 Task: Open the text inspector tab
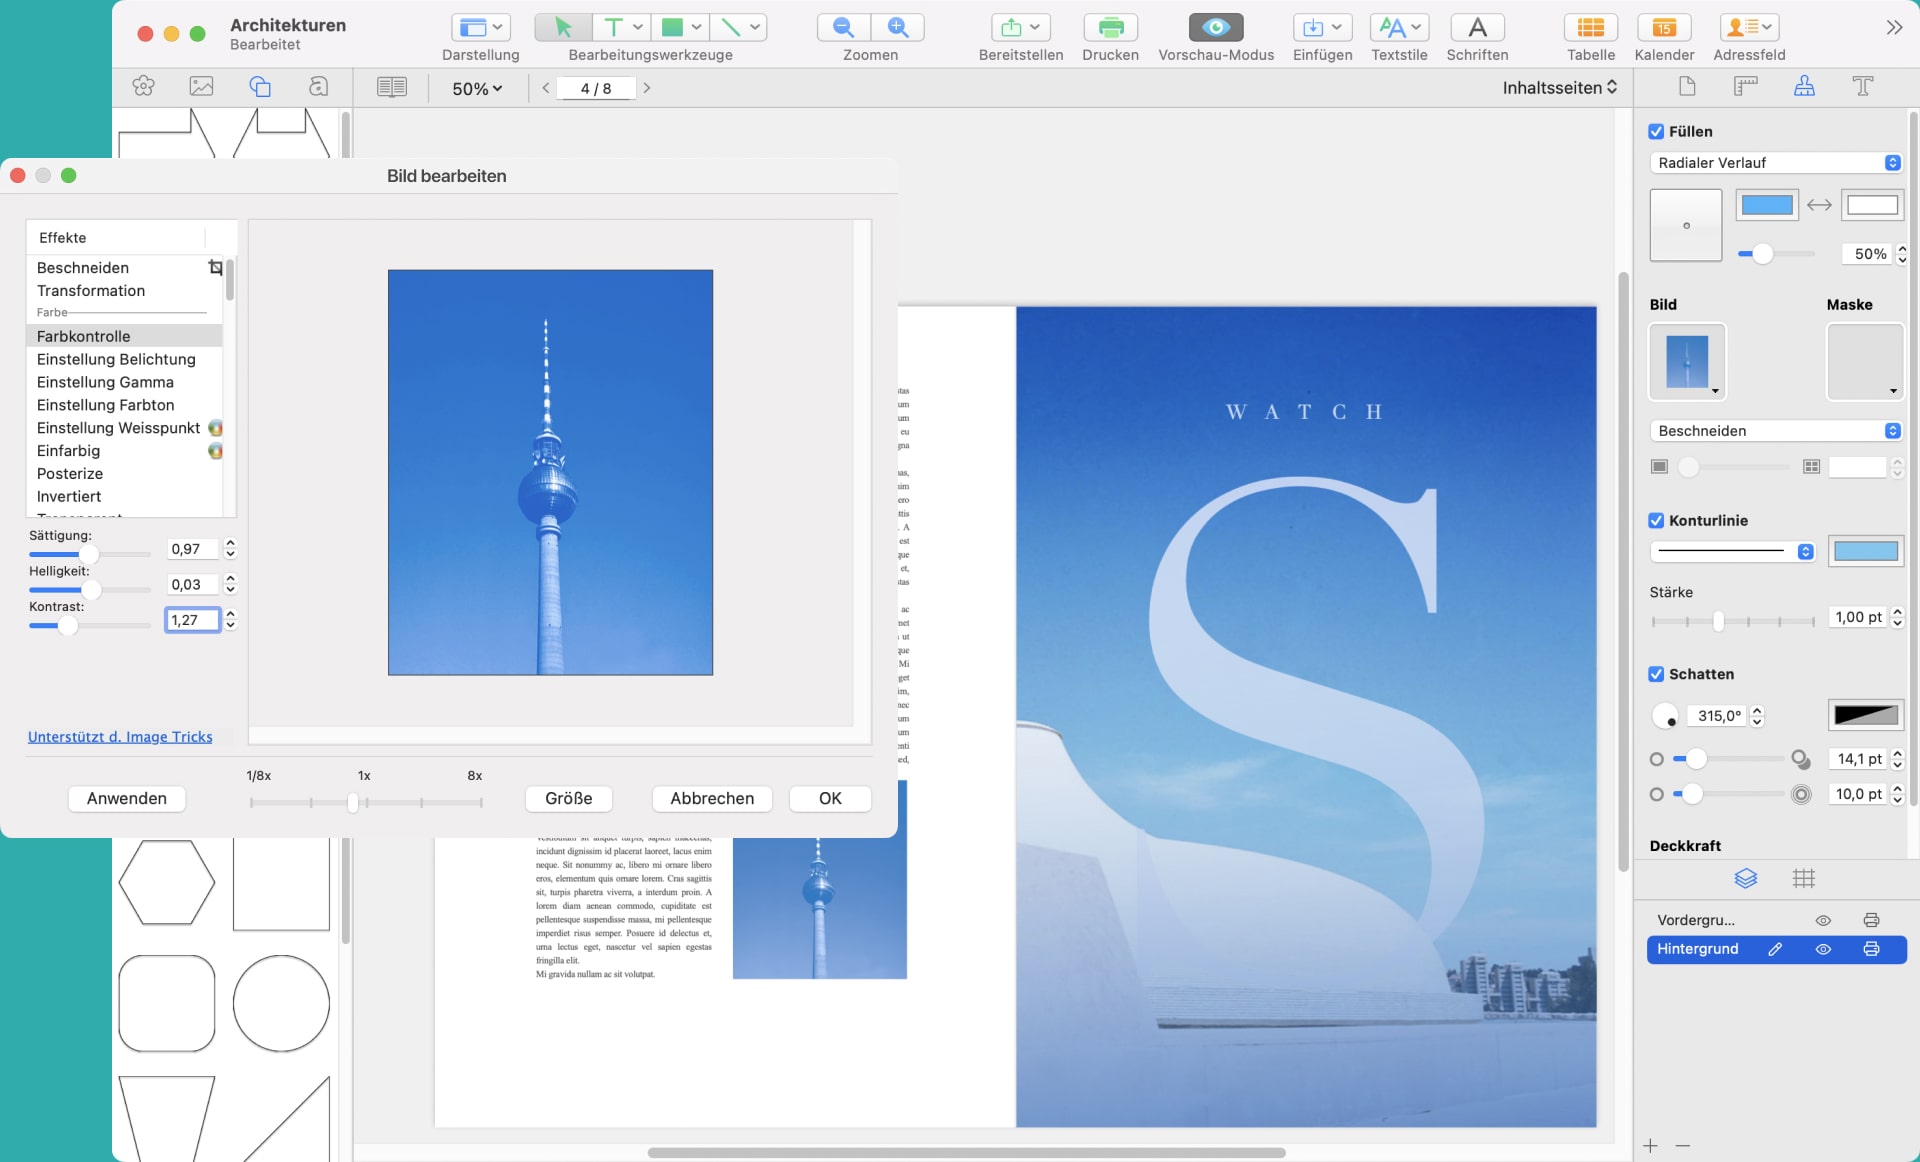pyautogui.click(x=1863, y=86)
